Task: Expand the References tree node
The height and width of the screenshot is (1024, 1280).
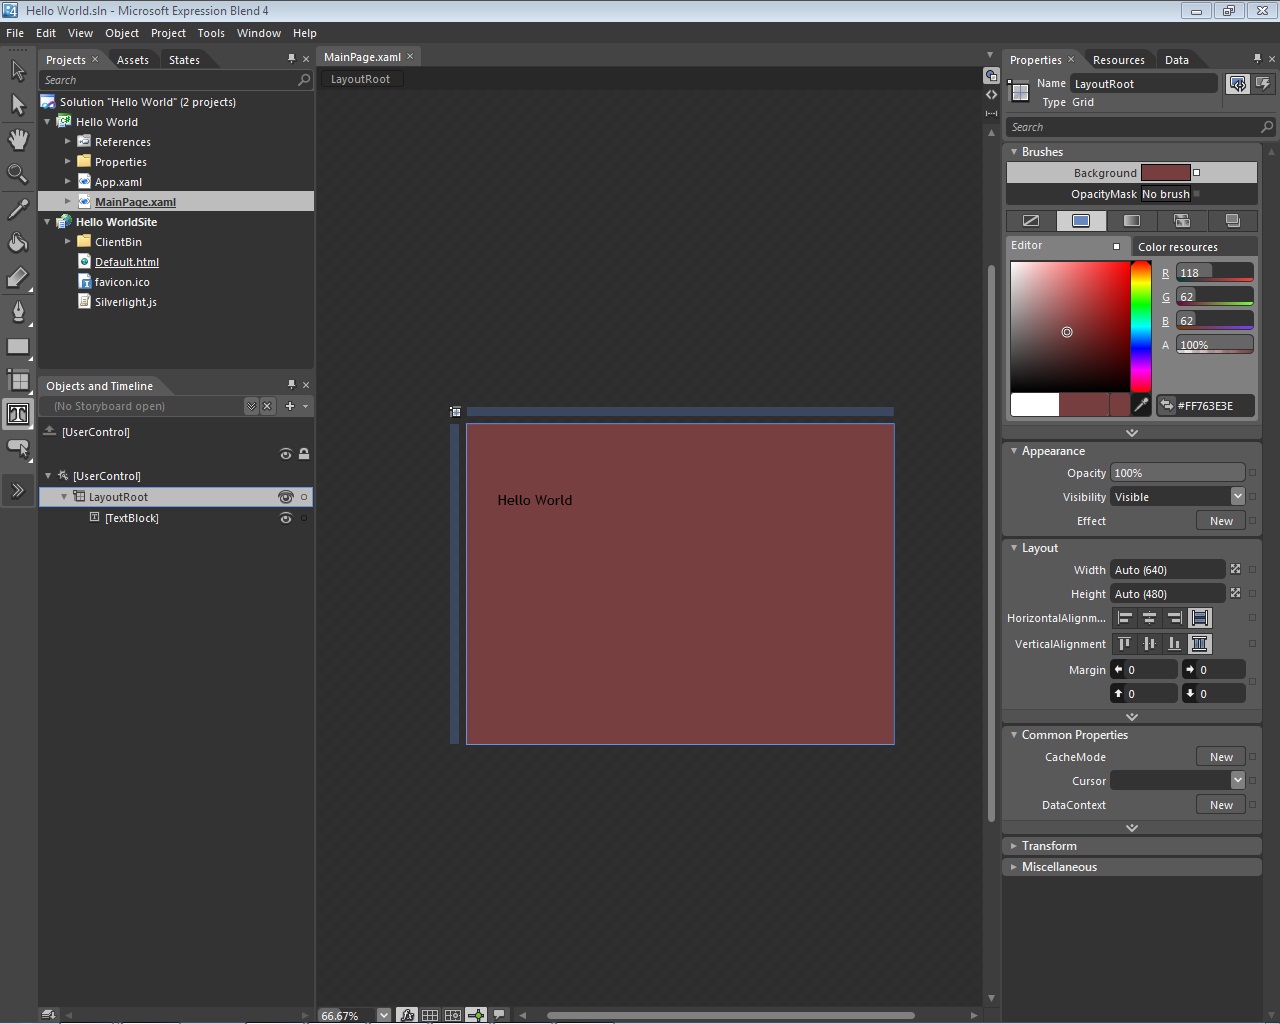Action: coord(68,141)
